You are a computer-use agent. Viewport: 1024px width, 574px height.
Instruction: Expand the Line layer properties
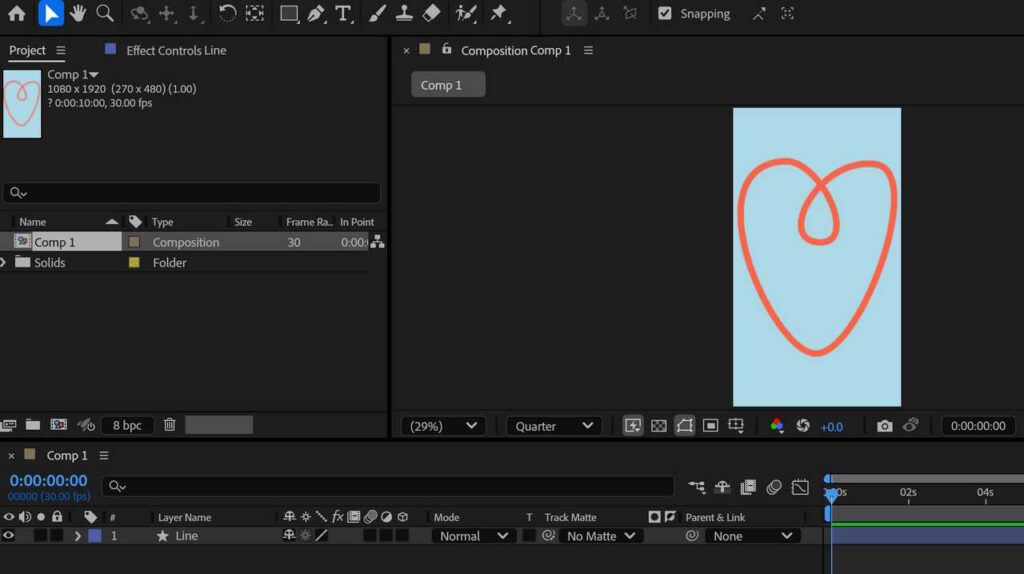point(77,536)
